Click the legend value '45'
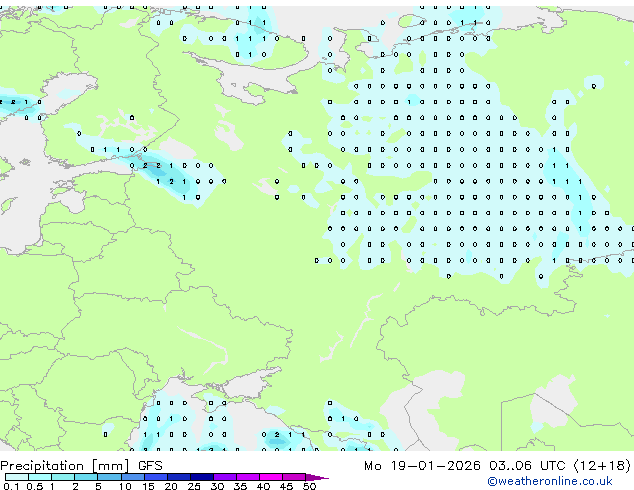The width and height of the screenshot is (634, 490). click(x=287, y=486)
